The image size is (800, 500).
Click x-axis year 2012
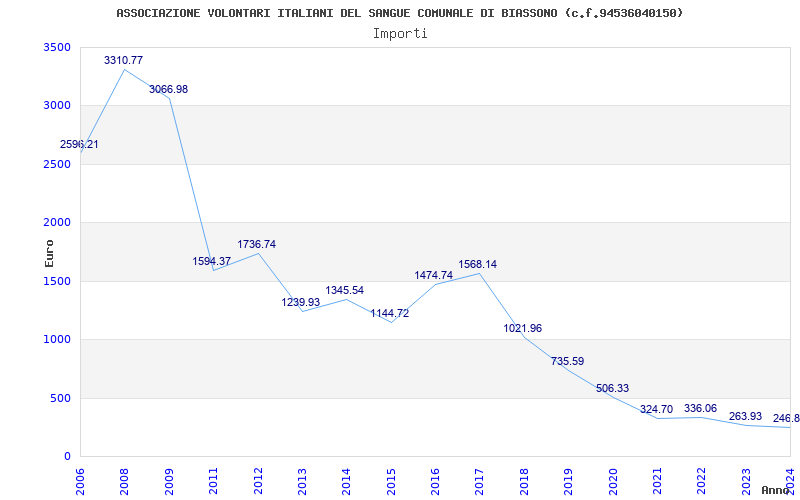[x=258, y=481]
